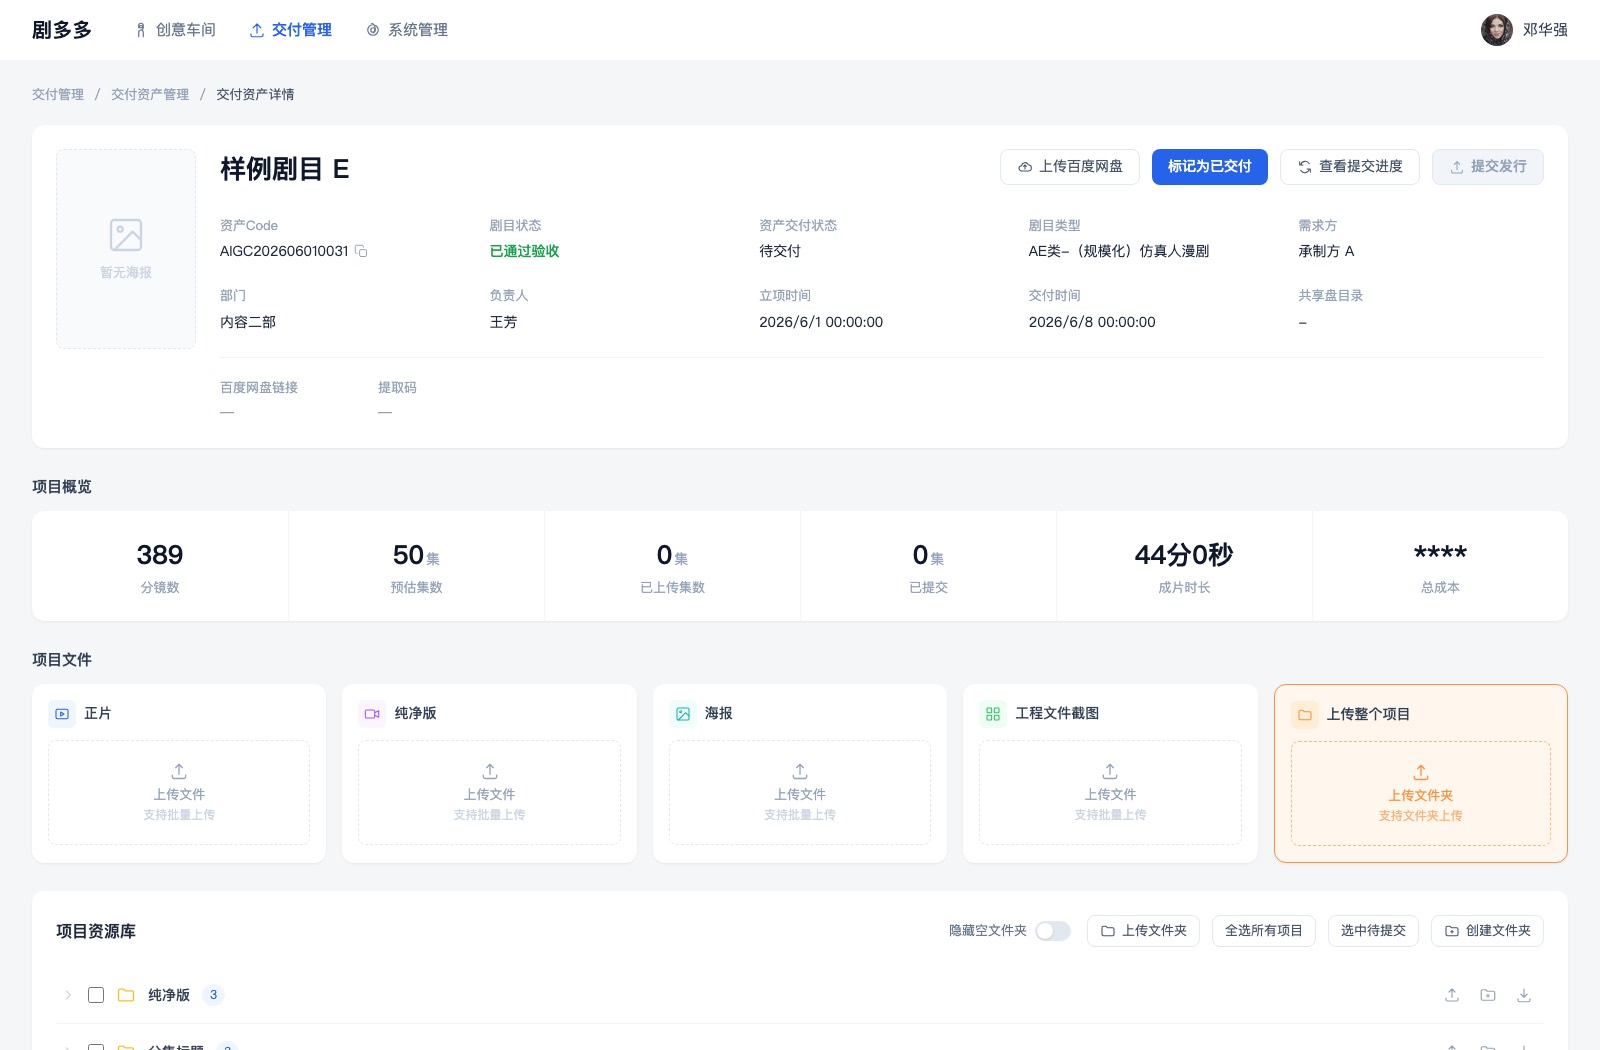Click the orange upload arrow in 上传整个项目
Viewport: 1600px width, 1050px height.
click(x=1421, y=772)
